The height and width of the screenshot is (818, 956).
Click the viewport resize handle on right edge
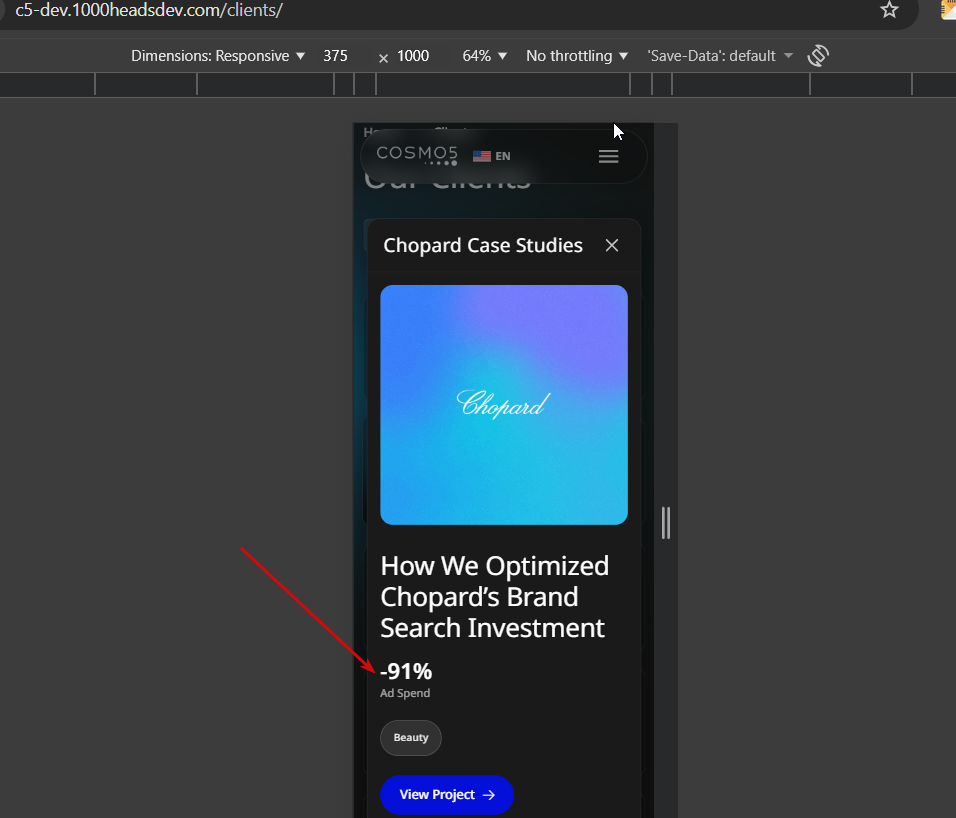[666, 523]
